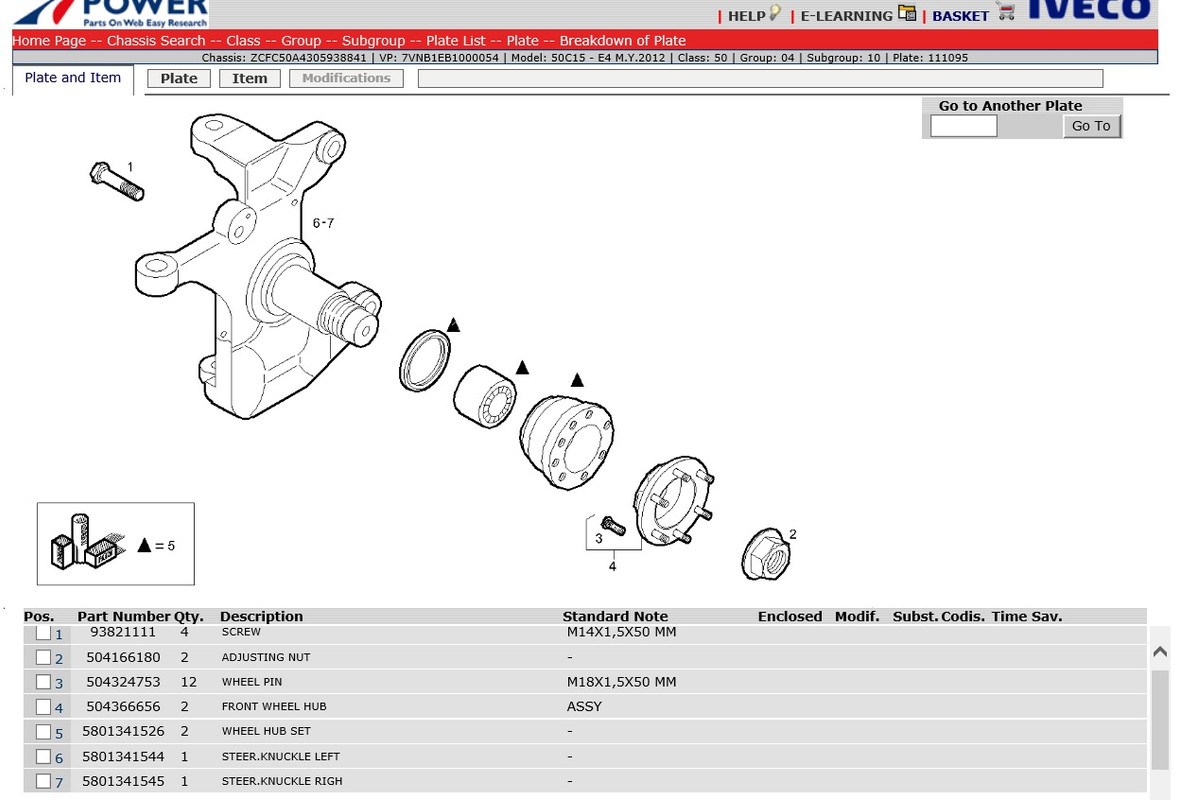Select the screw drawing labeled 1

pyautogui.click(x=117, y=182)
